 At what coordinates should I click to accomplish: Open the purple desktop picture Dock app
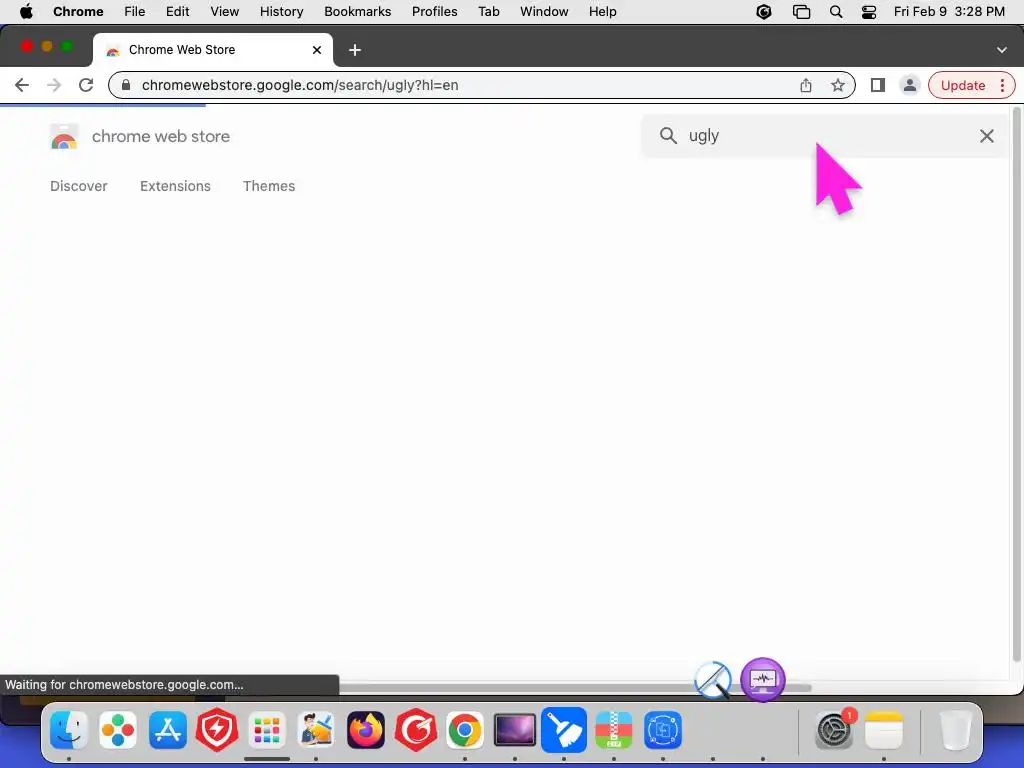[515, 729]
